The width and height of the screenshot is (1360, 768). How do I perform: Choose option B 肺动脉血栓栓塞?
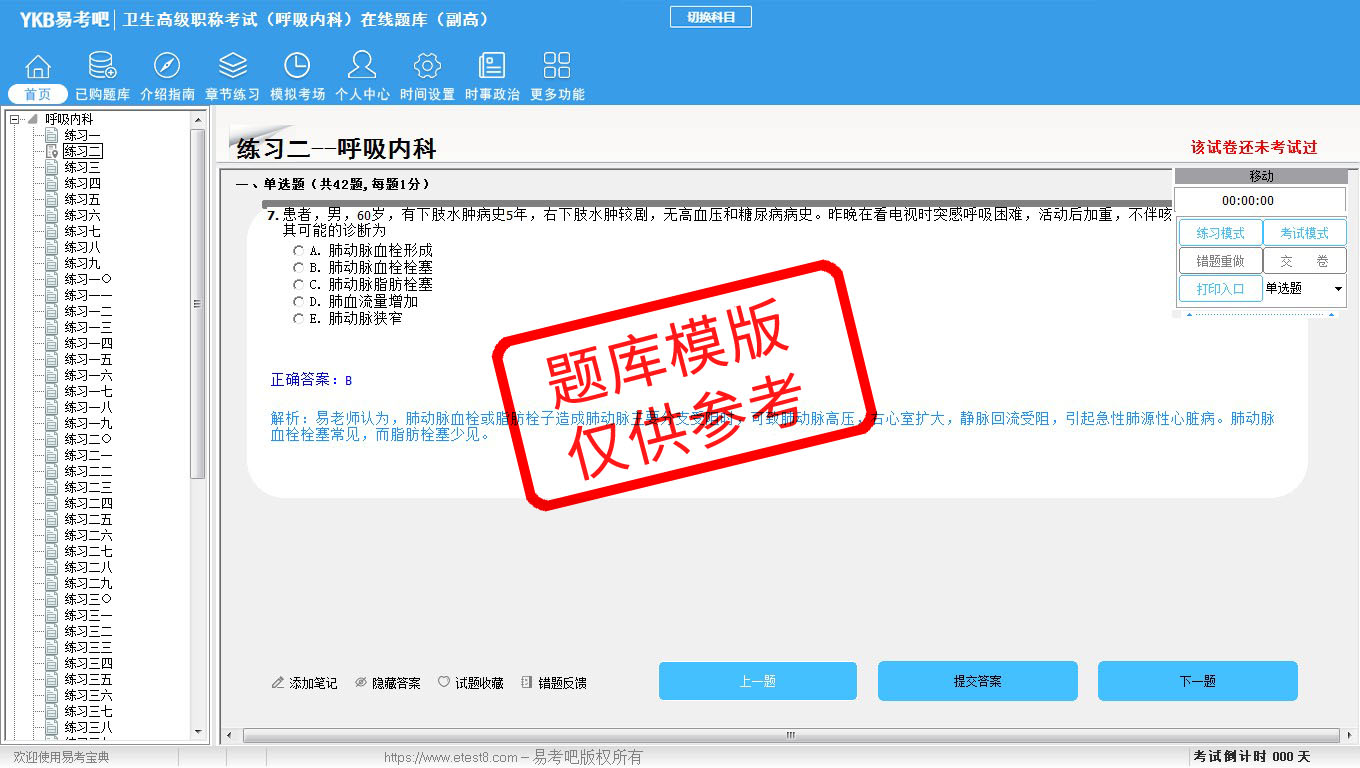(298, 268)
